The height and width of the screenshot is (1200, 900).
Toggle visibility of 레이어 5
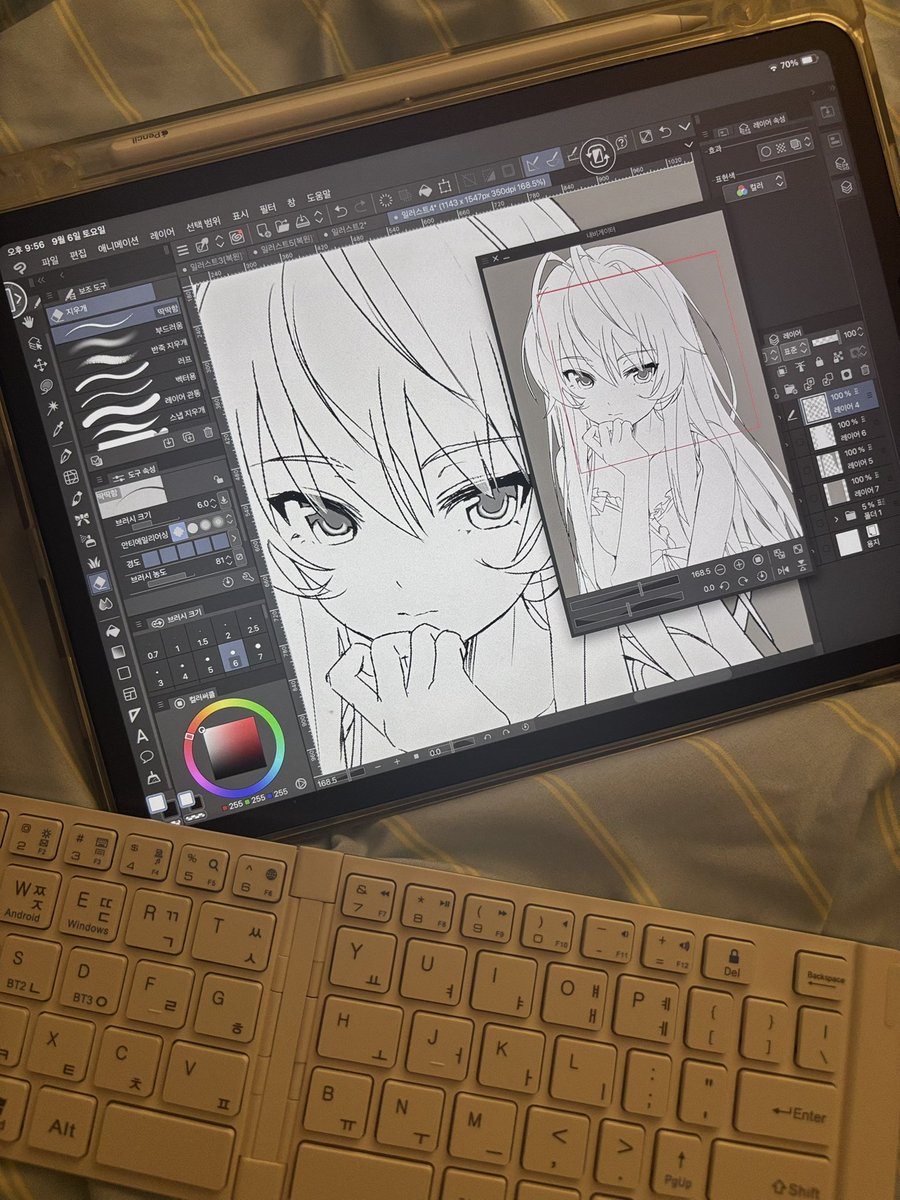coord(807,470)
